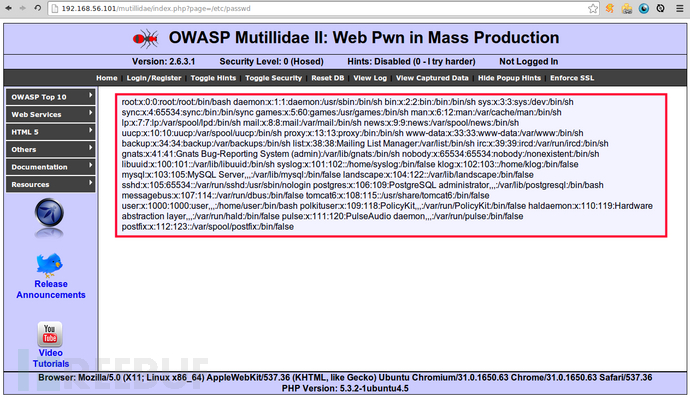The width and height of the screenshot is (690, 398).
Task: Expand Documentation sidebar menu
Action: [x=51, y=167]
